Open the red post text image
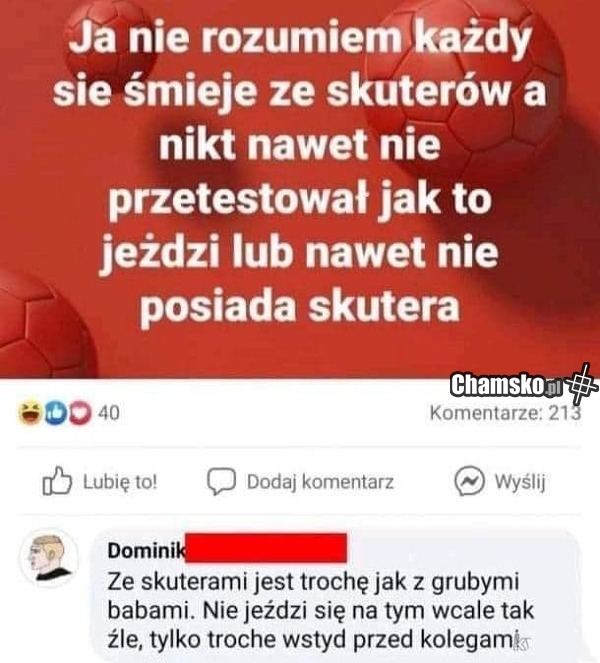The width and height of the screenshot is (600, 663). click(x=300, y=189)
